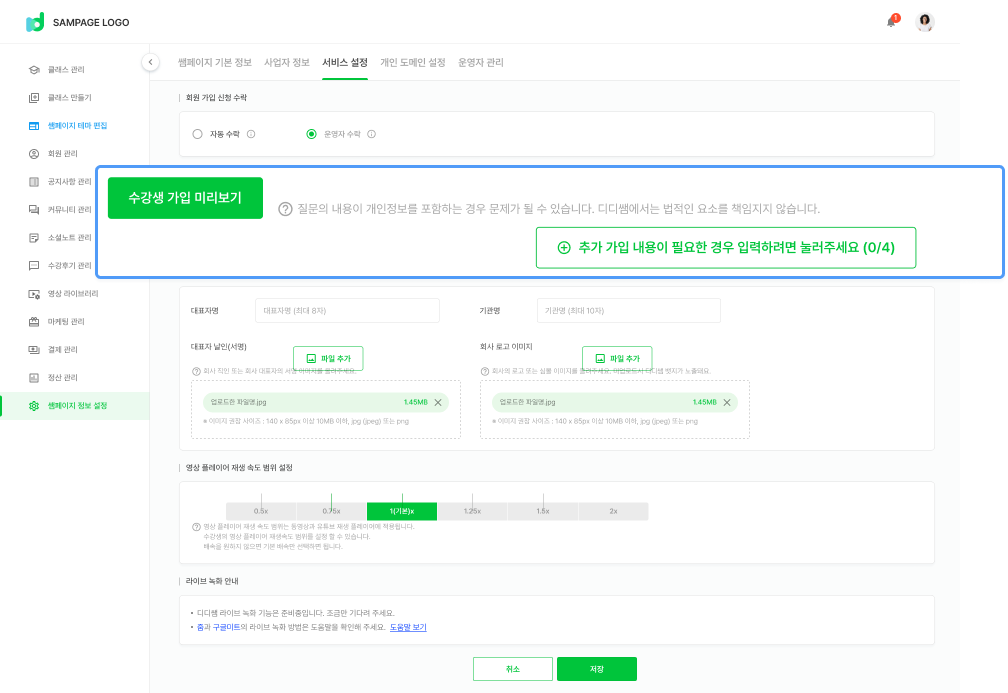Click the info icon beside 자동 수락
The image size is (1008, 693).
pos(251,134)
